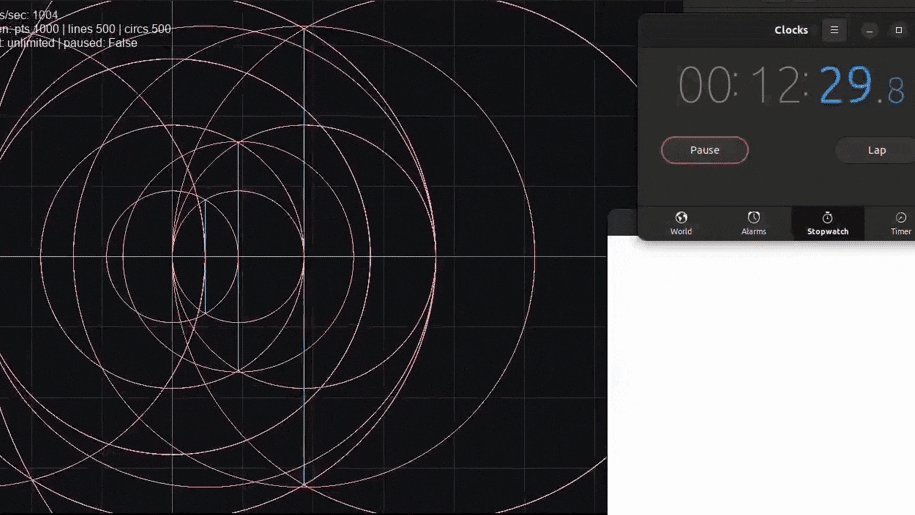Click the small tenths digit of the stopwatch

click(x=896, y=91)
